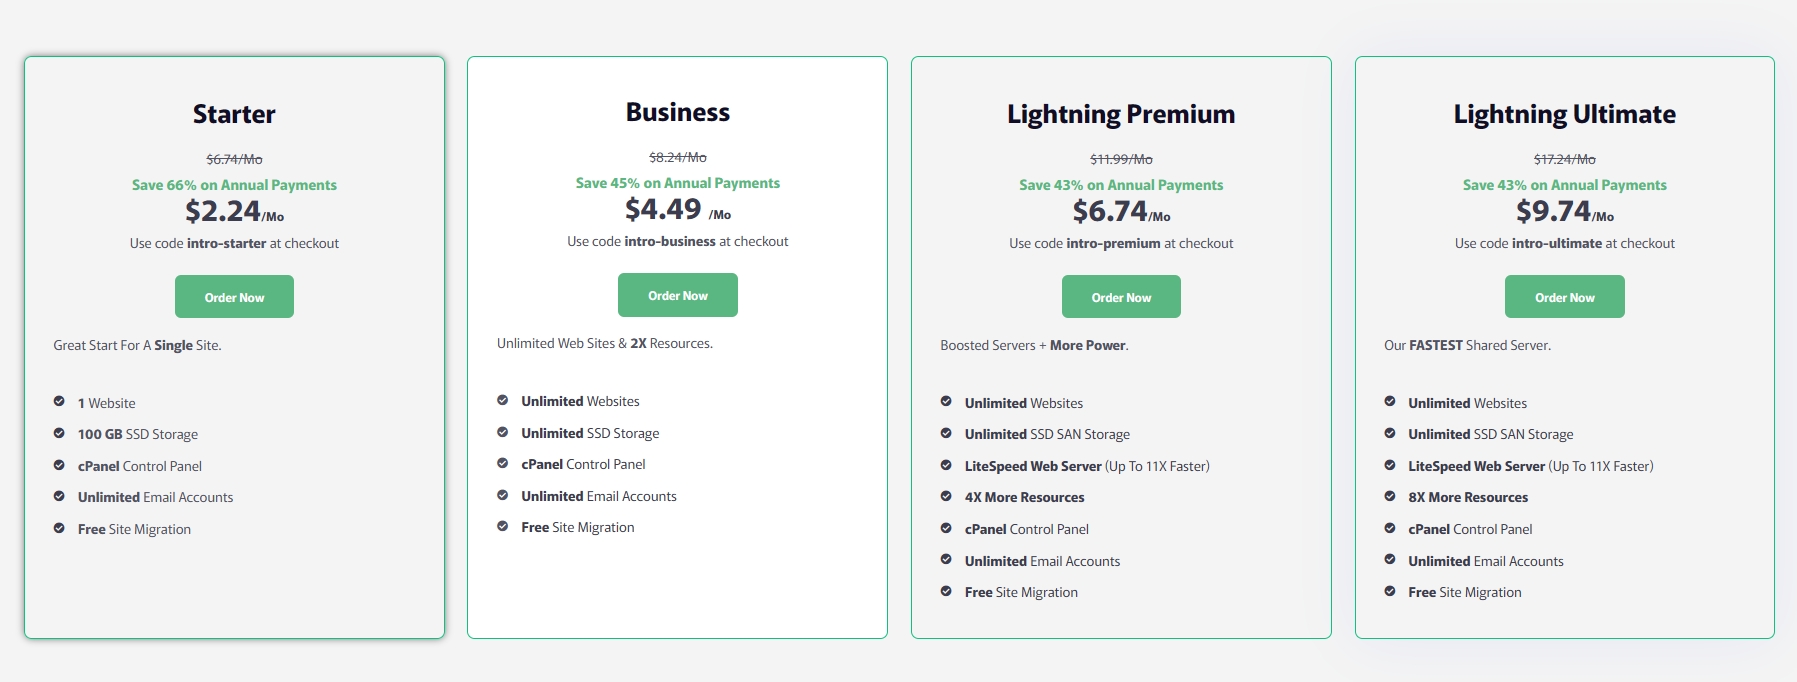This screenshot has width=1797, height=682.
Task: Click Save 66% on Annual Payments text
Action: [234, 185]
